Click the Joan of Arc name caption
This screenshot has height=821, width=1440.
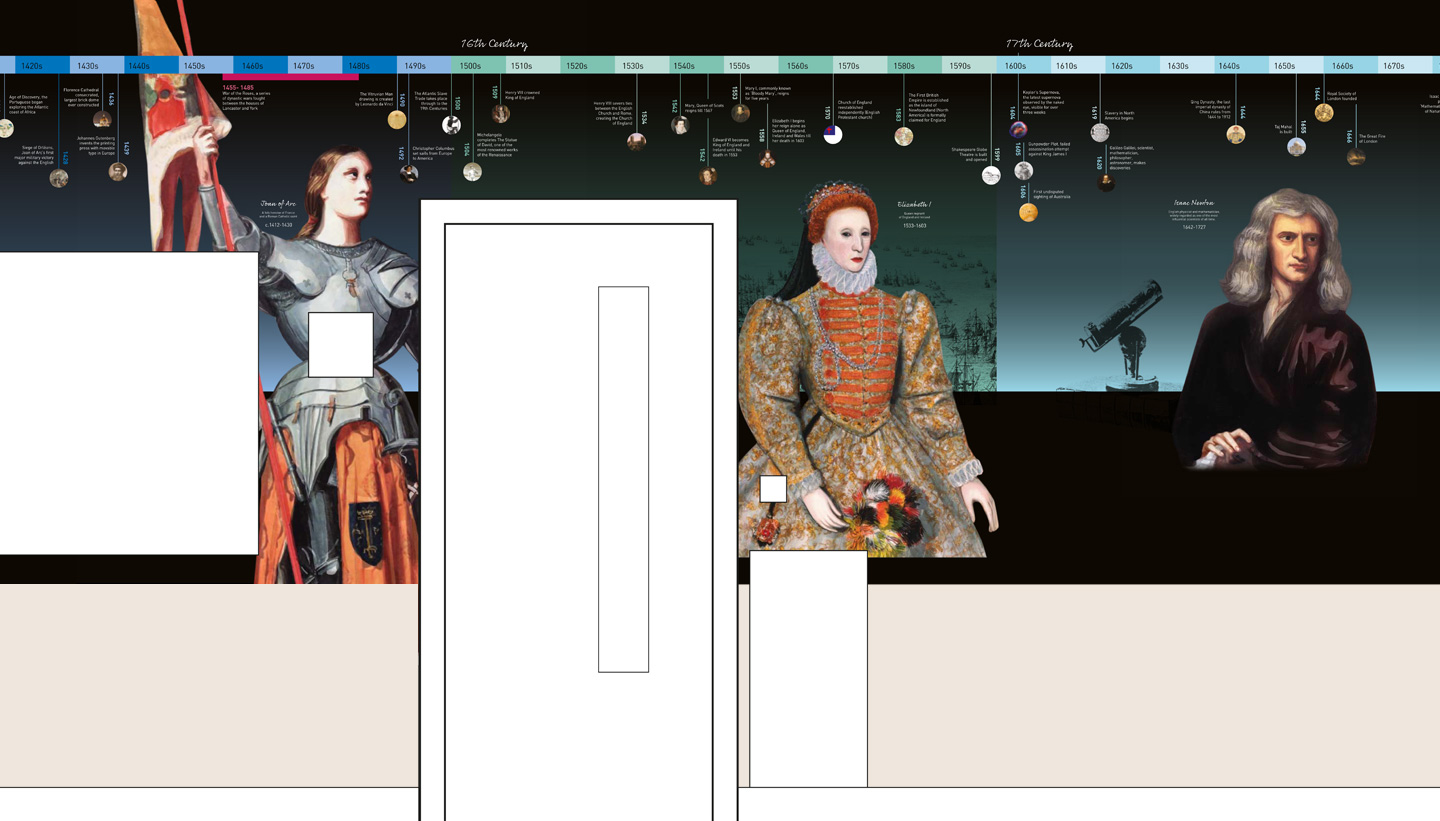point(278,204)
